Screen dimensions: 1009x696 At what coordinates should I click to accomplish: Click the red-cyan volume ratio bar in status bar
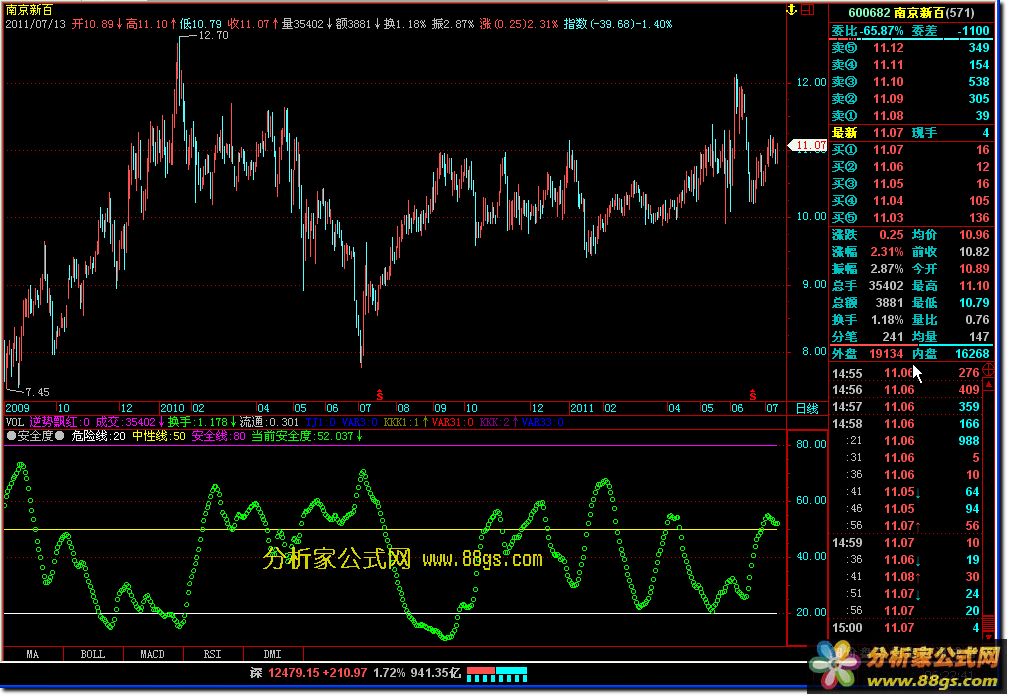coord(497,674)
